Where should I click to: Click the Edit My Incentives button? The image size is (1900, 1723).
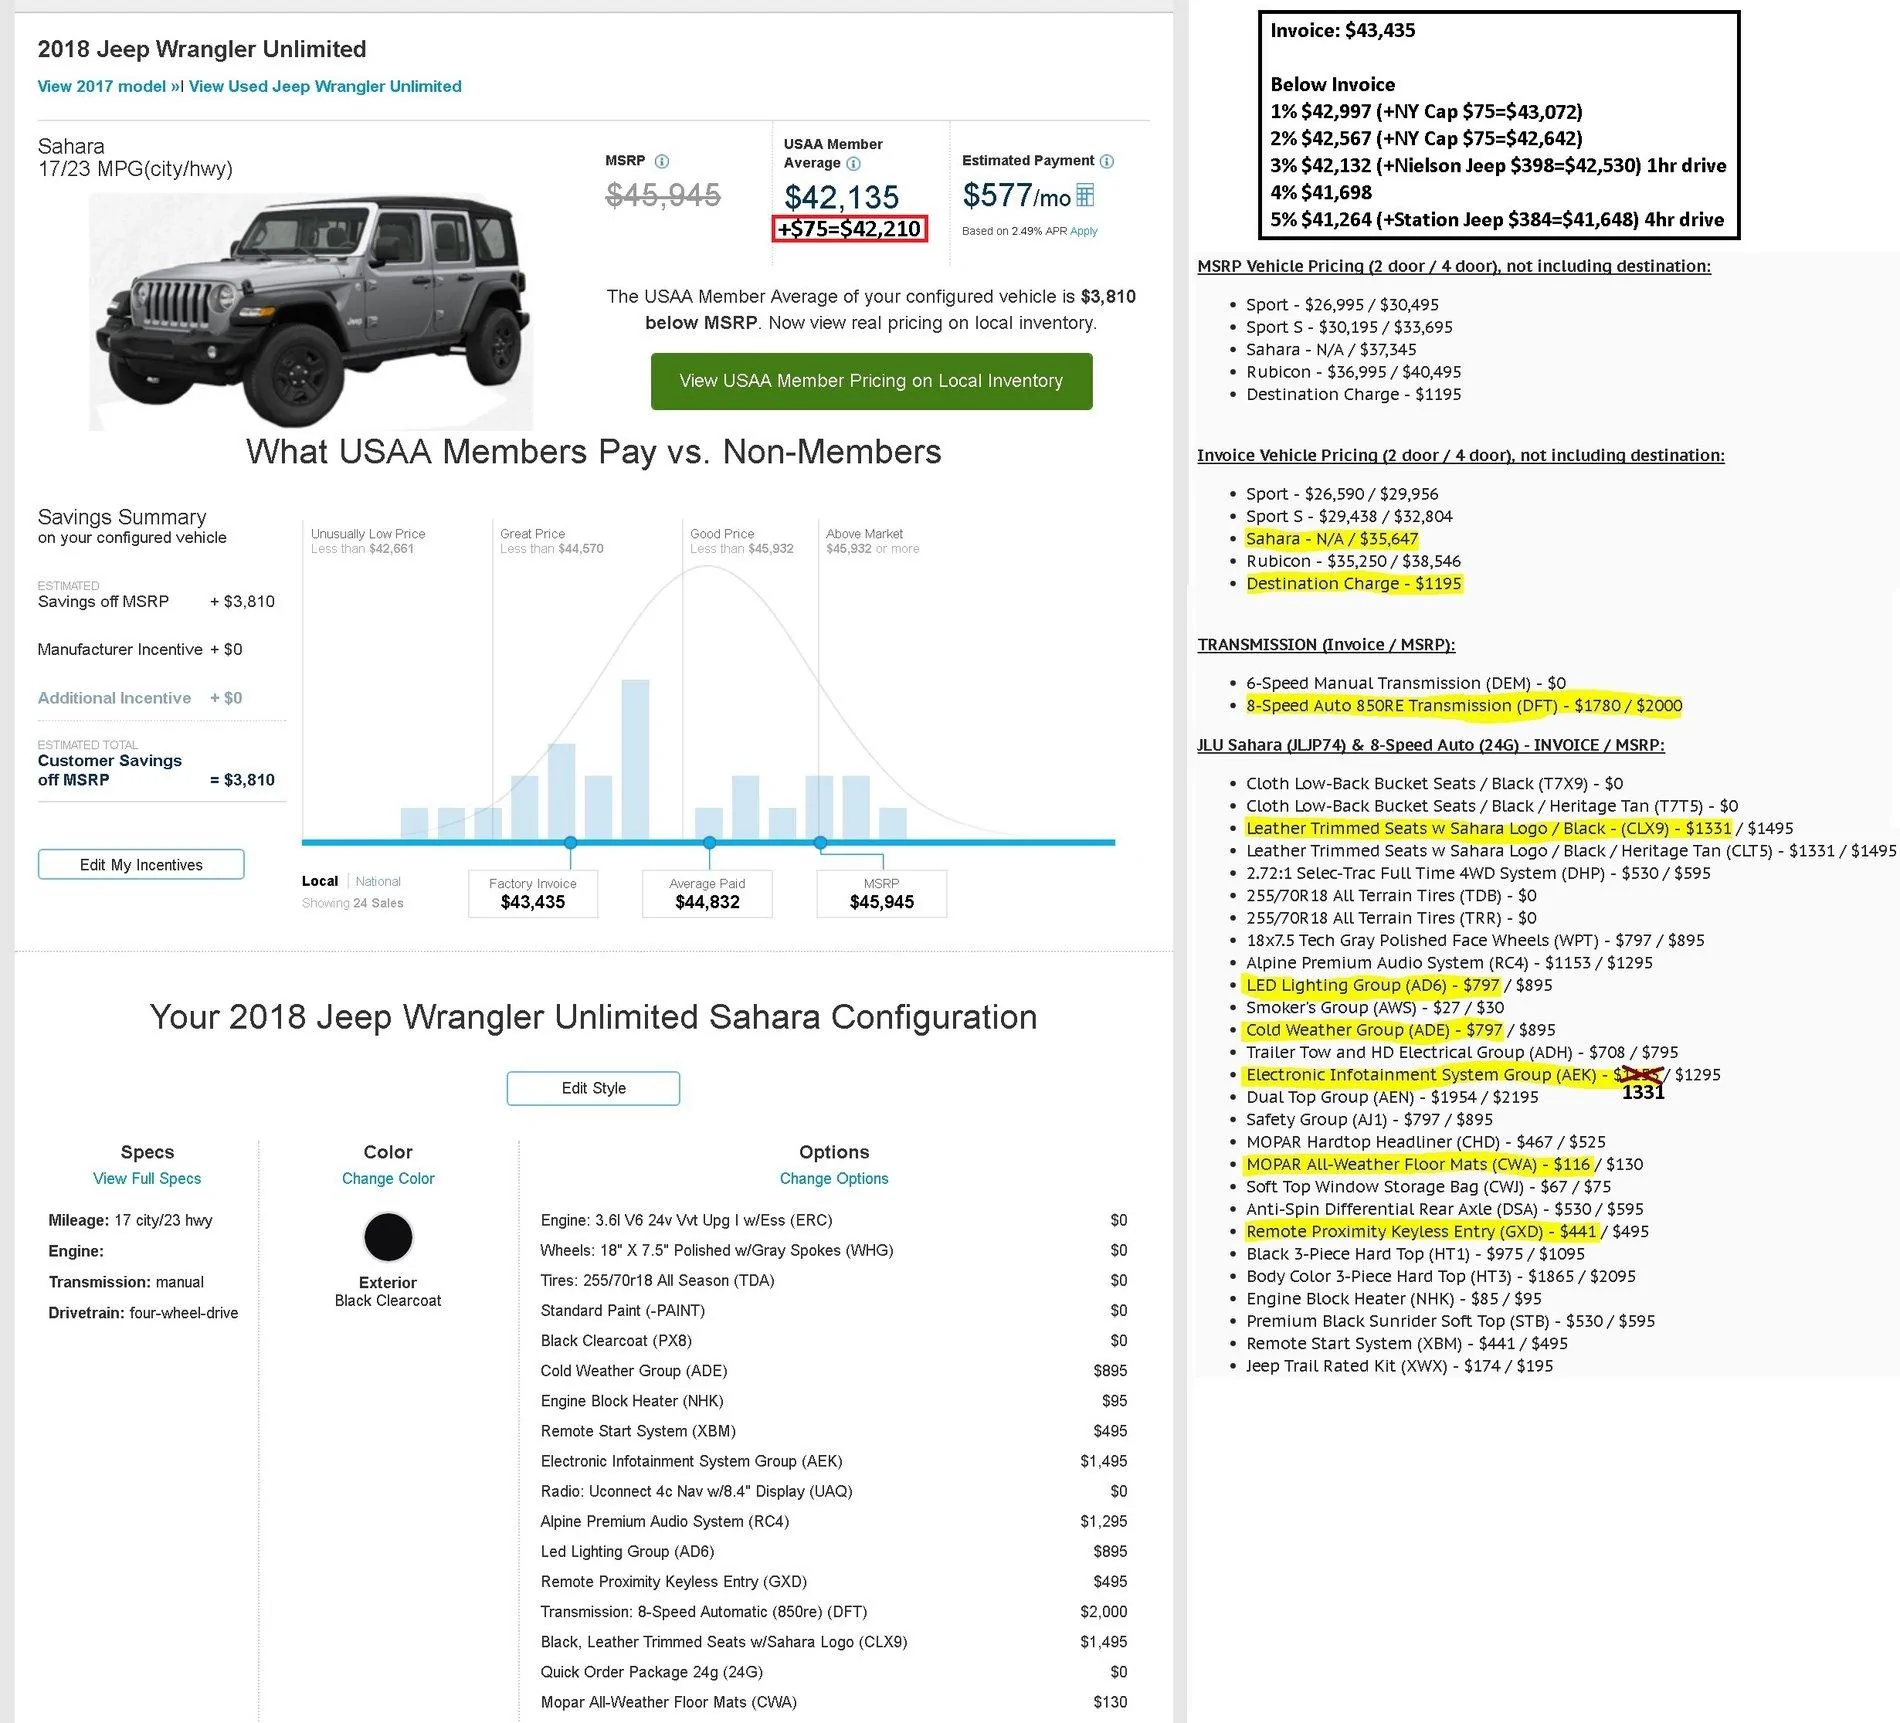[x=141, y=865]
